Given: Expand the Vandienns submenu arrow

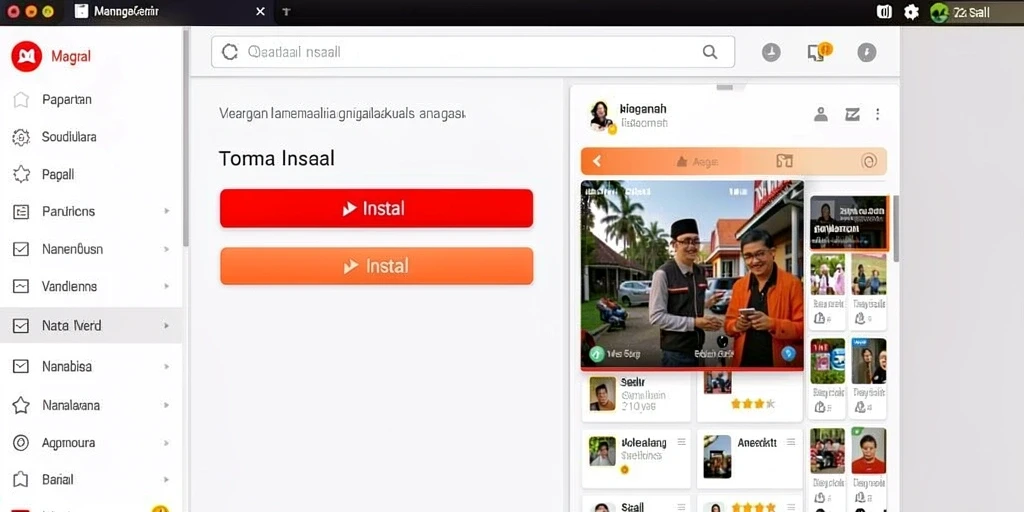Looking at the screenshot, I should click(x=167, y=286).
